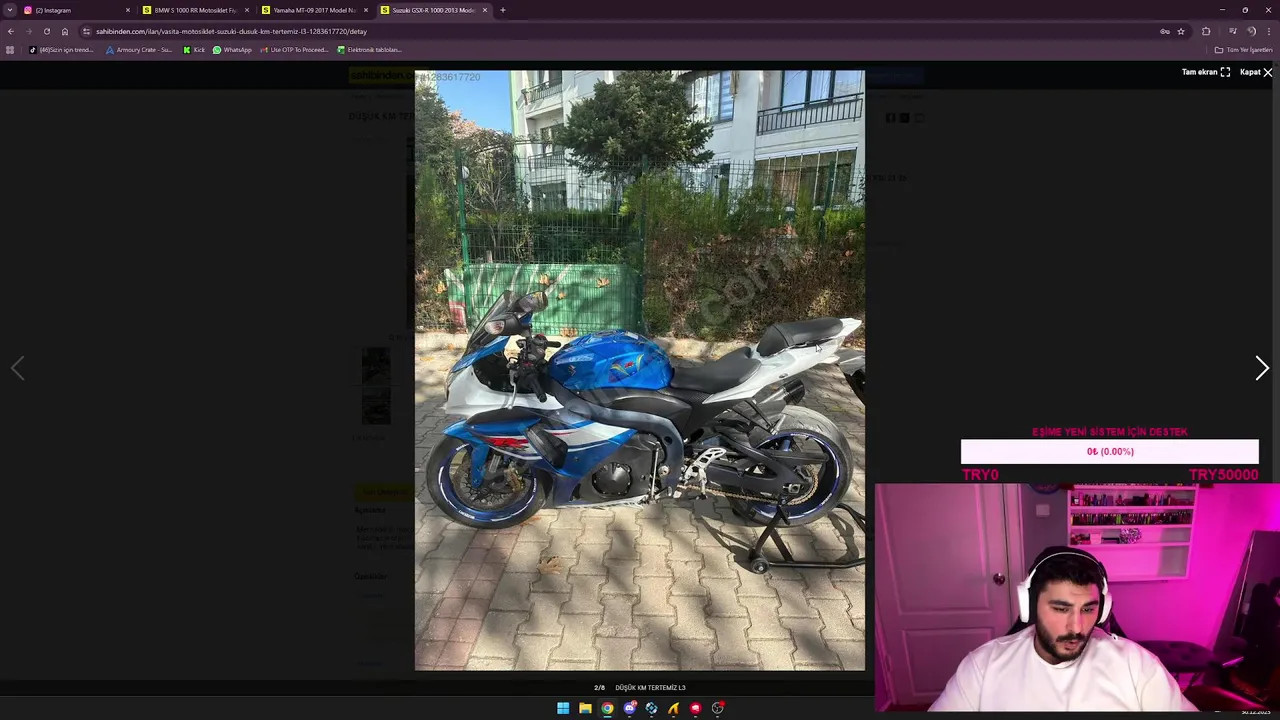
Task: Open a new browser tab
Action: [503, 10]
